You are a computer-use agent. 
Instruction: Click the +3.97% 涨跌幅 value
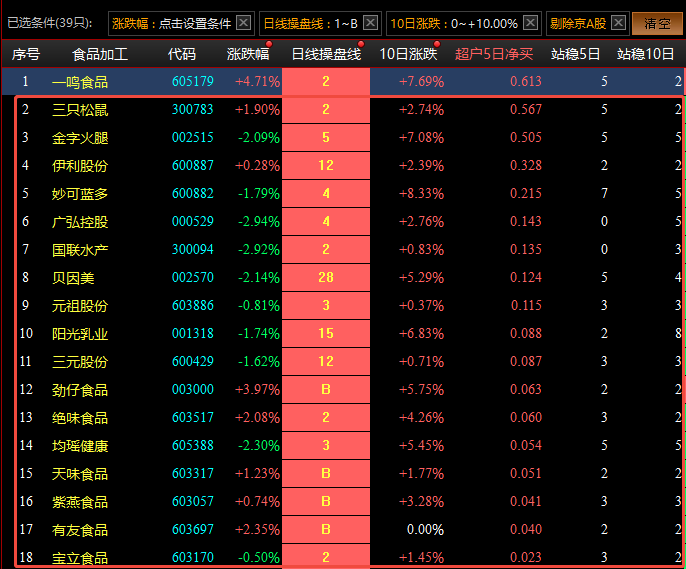tap(257, 389)
